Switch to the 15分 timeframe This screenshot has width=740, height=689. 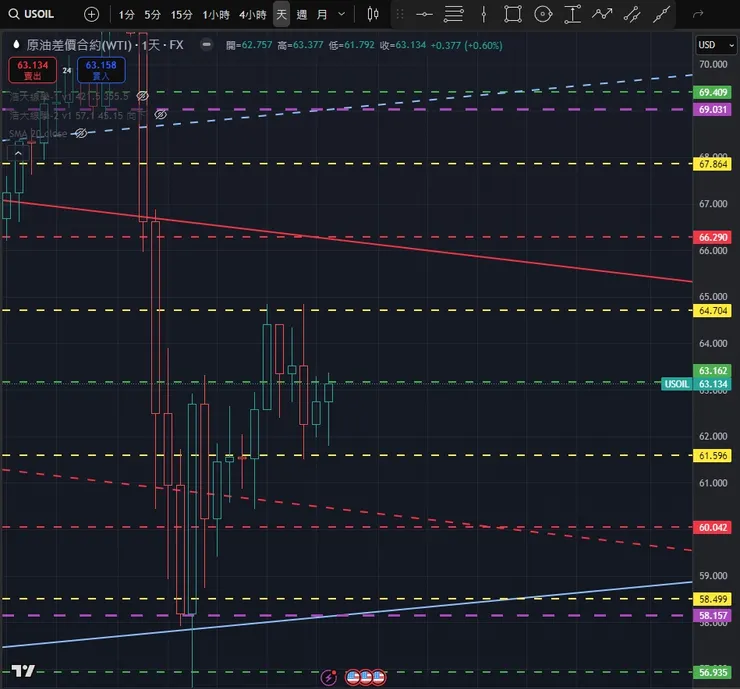[x=182, y=15]
